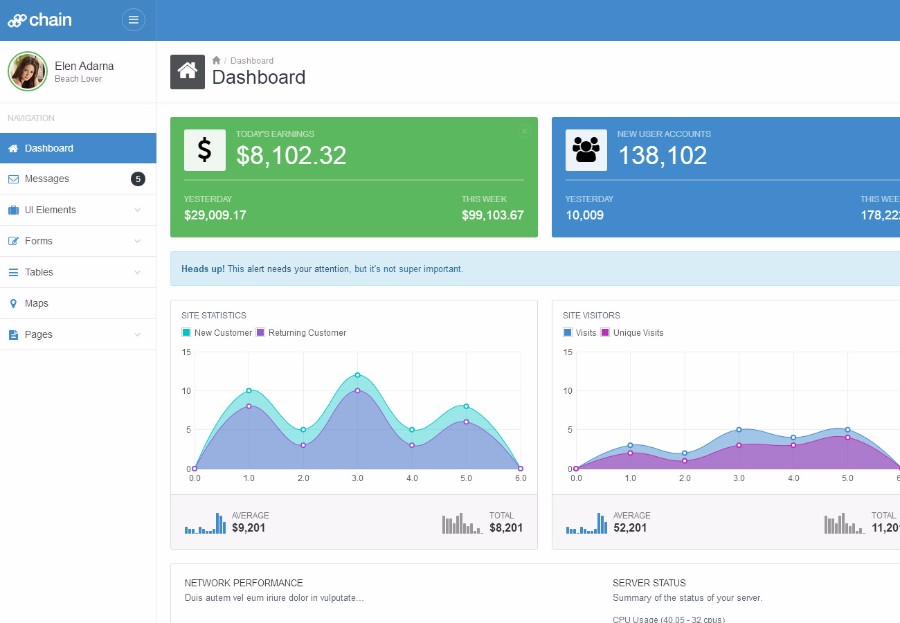The height and width of the screenshot is (623, 900).
Task: Toggle Unique Visits legend swatch
Action: pyautogui.click(x=604, y=332)
